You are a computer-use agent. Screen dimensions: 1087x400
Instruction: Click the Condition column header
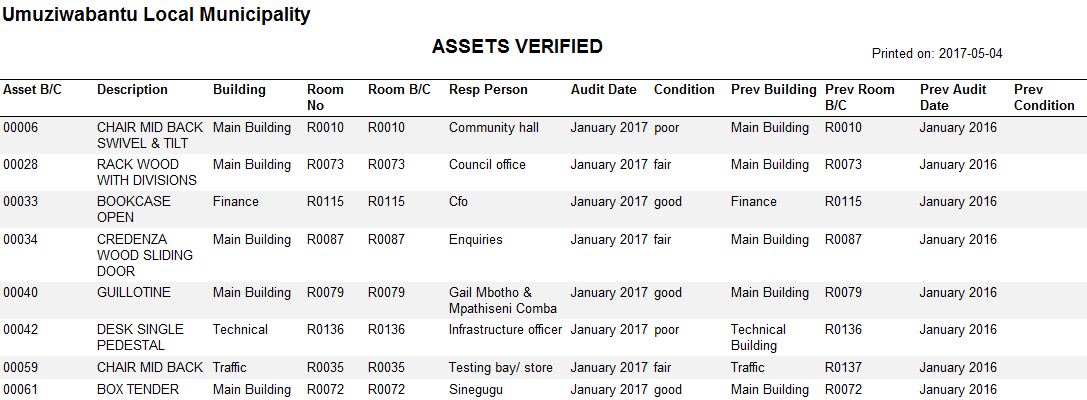point(684,89)
